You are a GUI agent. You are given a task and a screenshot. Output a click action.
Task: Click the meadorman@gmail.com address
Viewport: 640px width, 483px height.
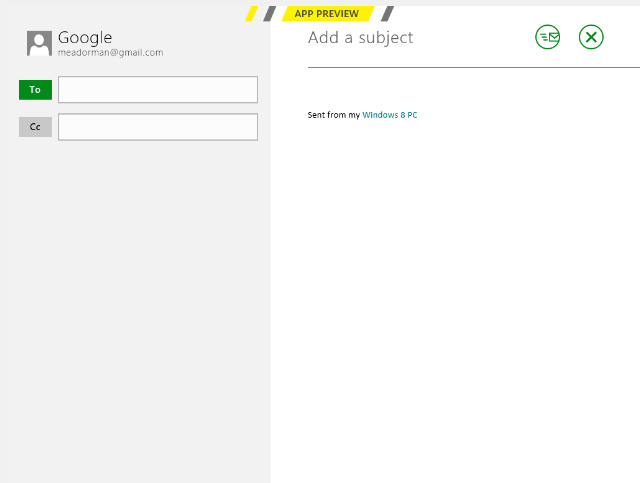click(x=110, y=53)
